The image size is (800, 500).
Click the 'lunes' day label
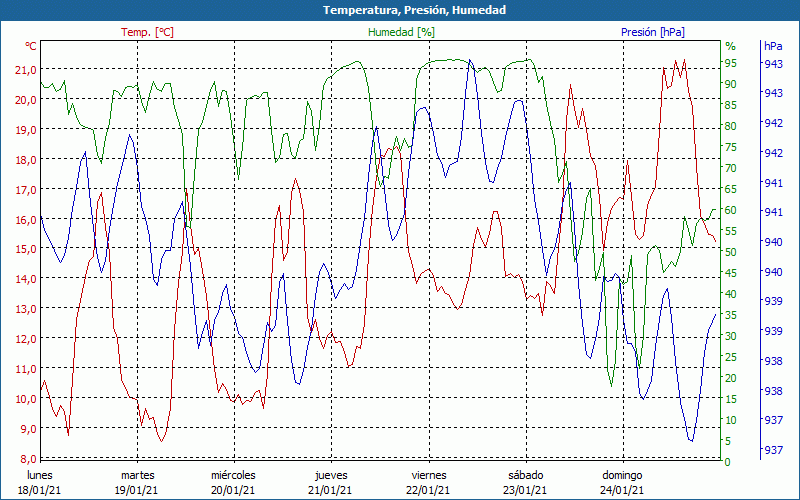click(40, 476)
